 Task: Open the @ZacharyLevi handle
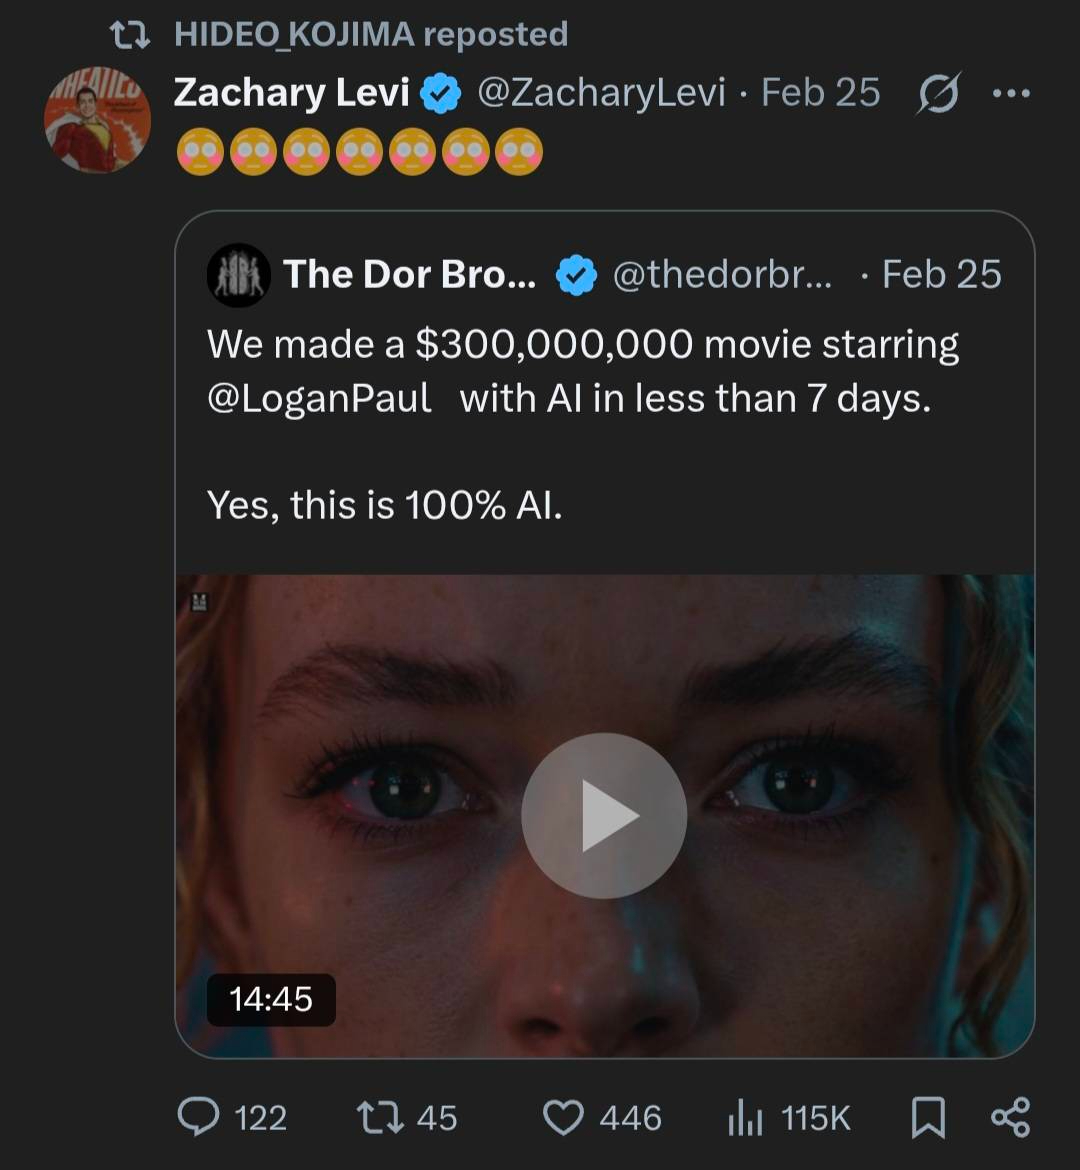tap(601, 93)
